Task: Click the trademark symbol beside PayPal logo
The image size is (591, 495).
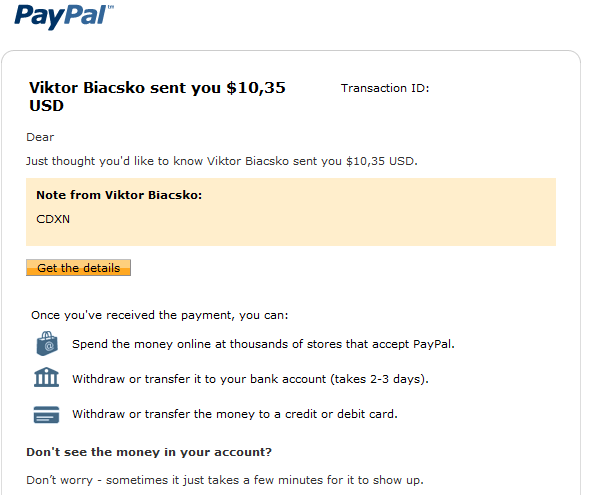Action: [x=111, y=7]
